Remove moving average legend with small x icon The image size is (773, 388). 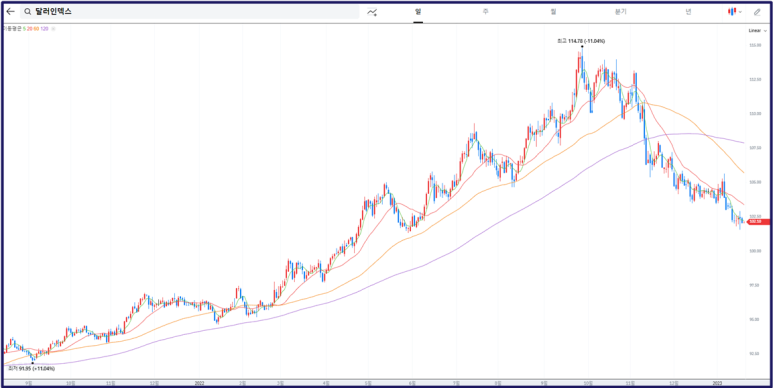click(53, 29)
